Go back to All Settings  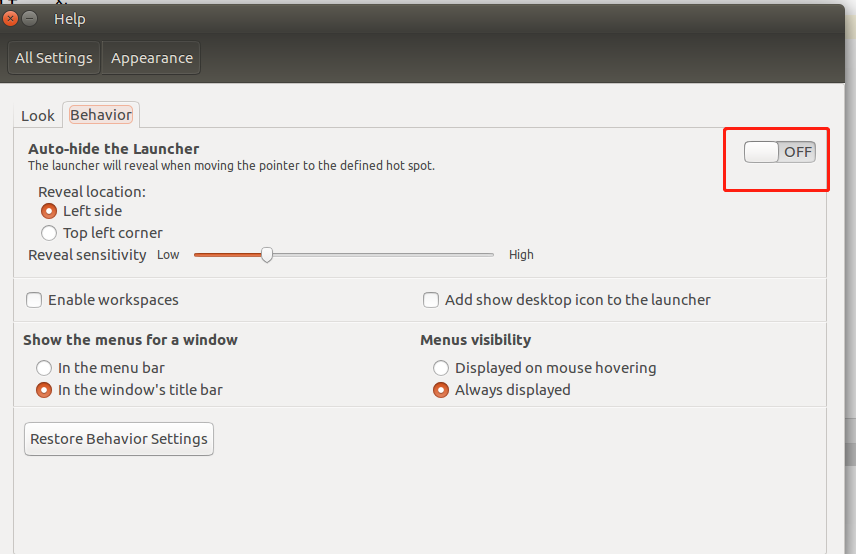point(54,58)
